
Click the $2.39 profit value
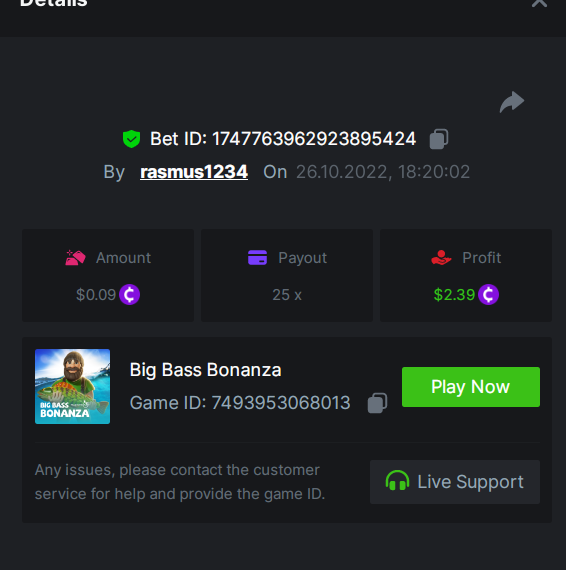coord(454,295)
